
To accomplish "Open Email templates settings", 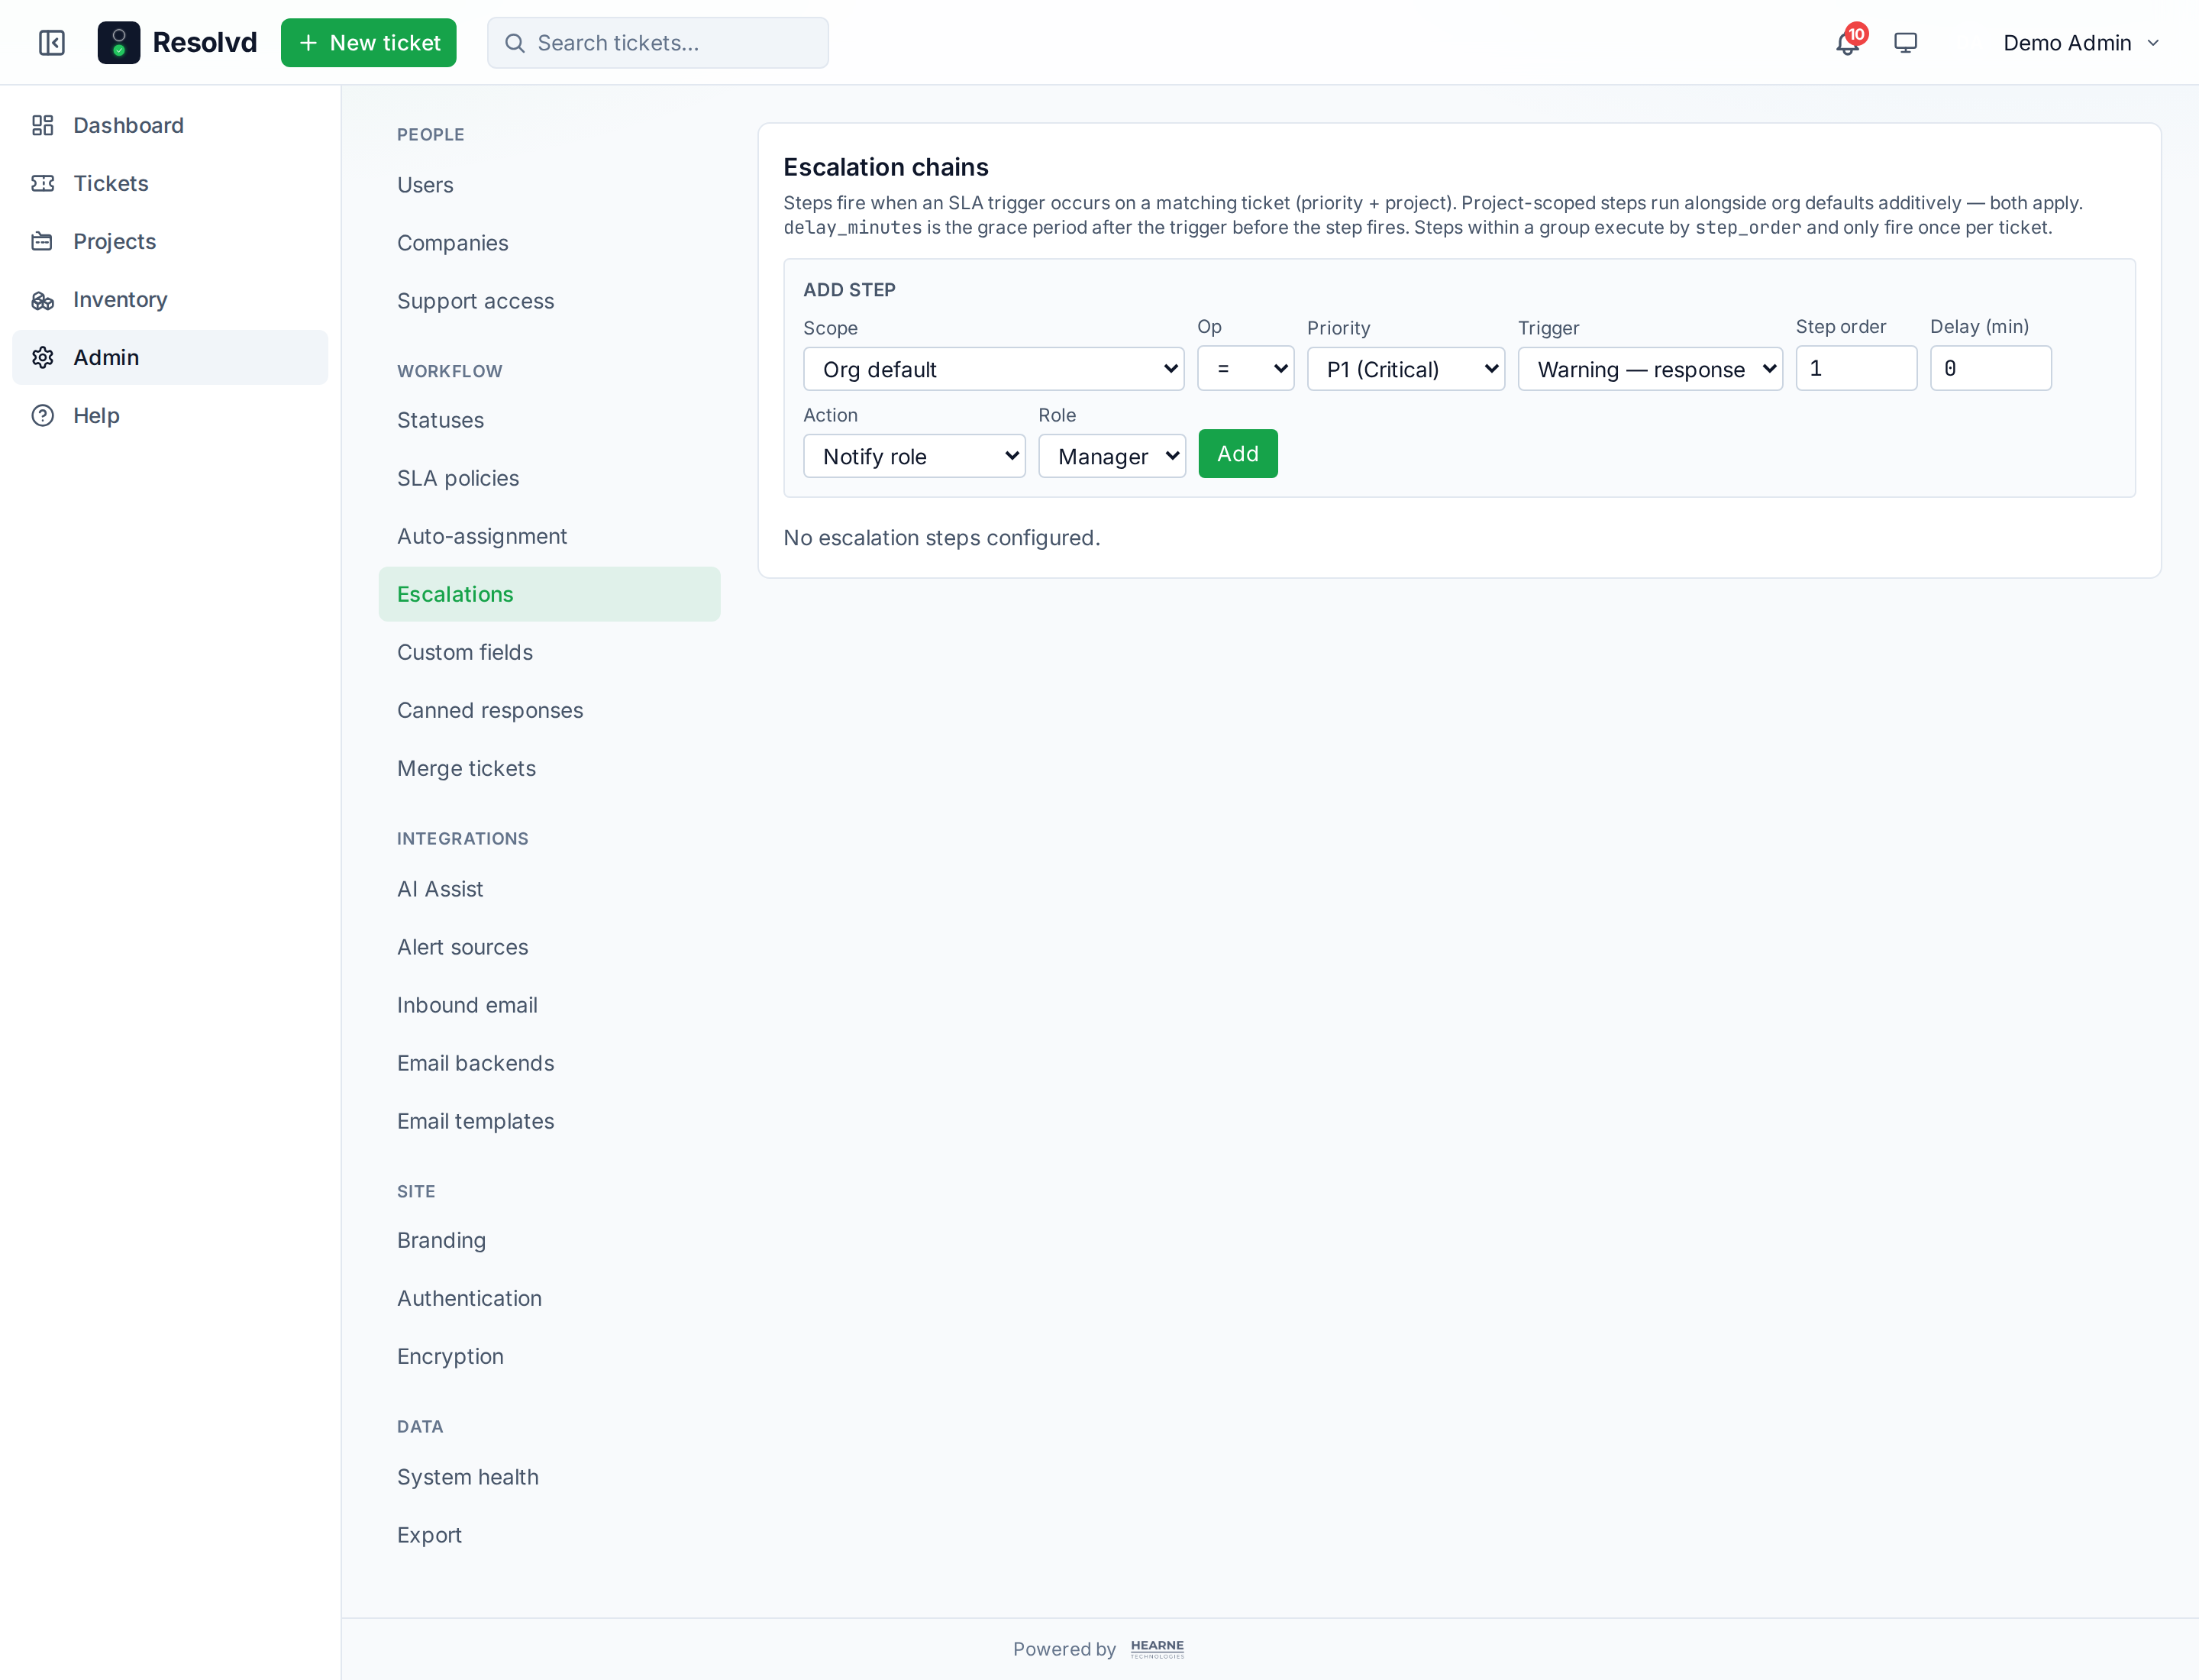I will click(549, 1121).
